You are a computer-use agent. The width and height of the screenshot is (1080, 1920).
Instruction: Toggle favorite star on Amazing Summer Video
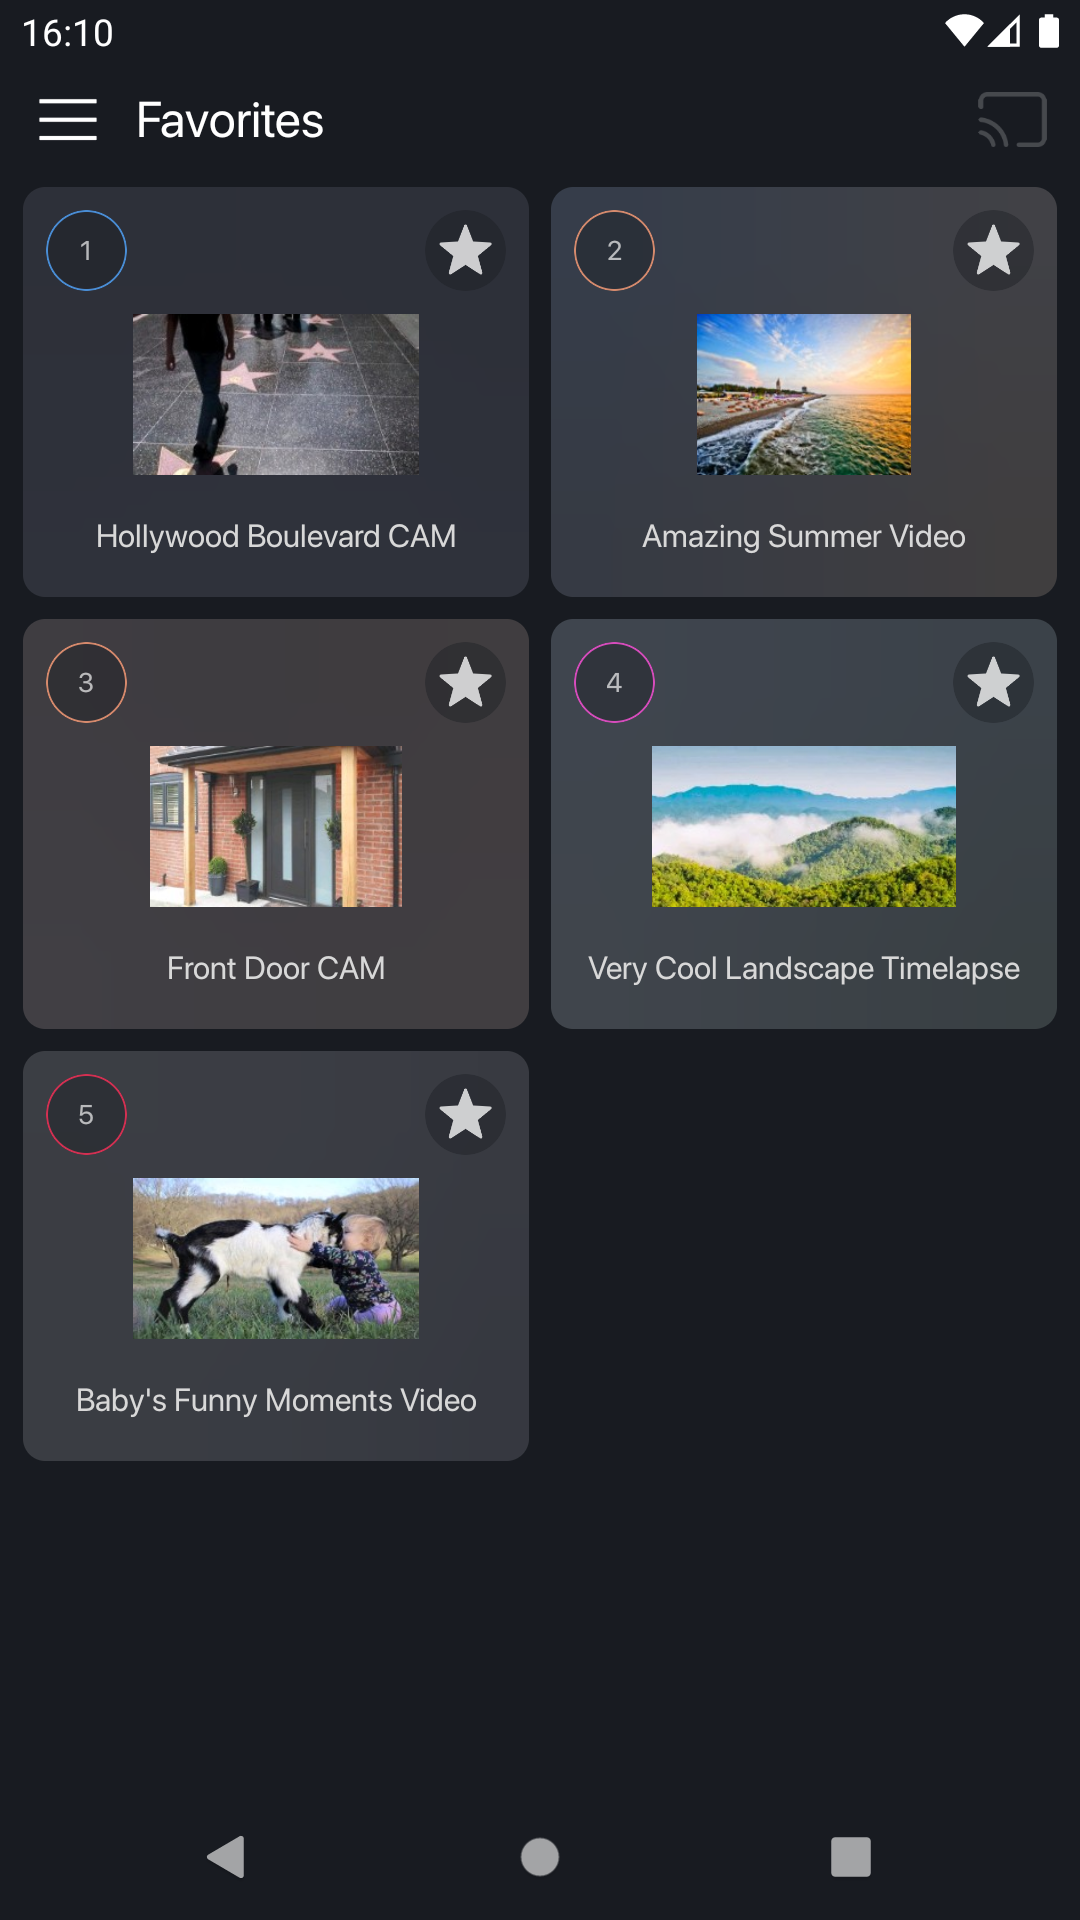pos(993,250)
